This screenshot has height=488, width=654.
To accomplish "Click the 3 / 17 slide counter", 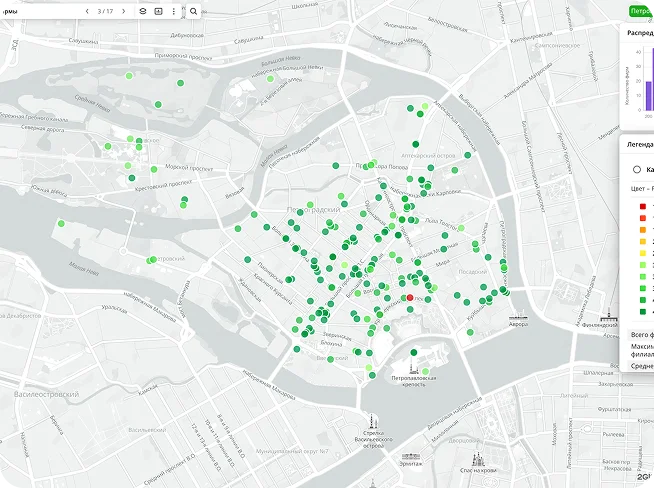I will 105,11.
